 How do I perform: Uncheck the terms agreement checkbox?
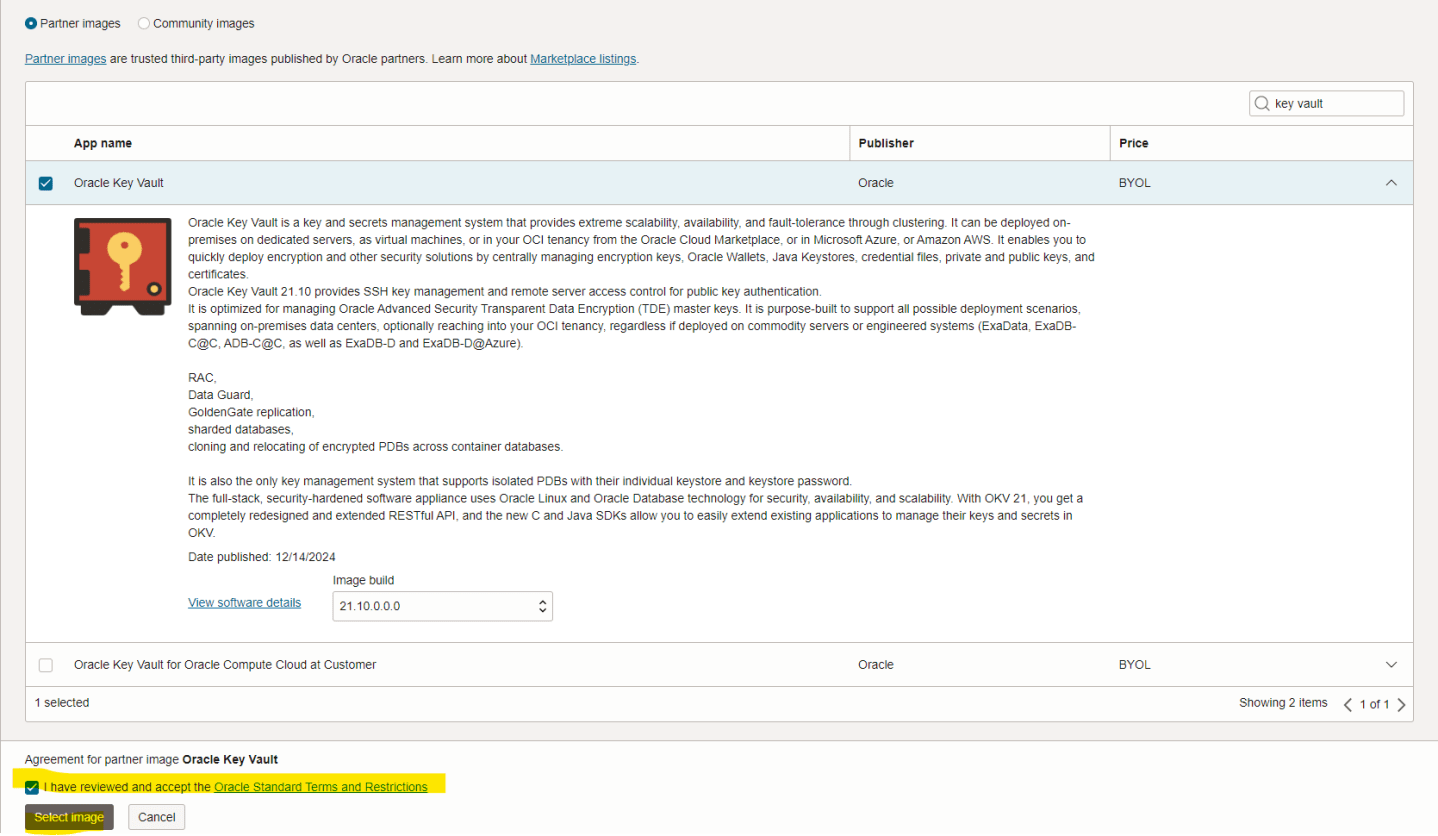pos(31,787)
